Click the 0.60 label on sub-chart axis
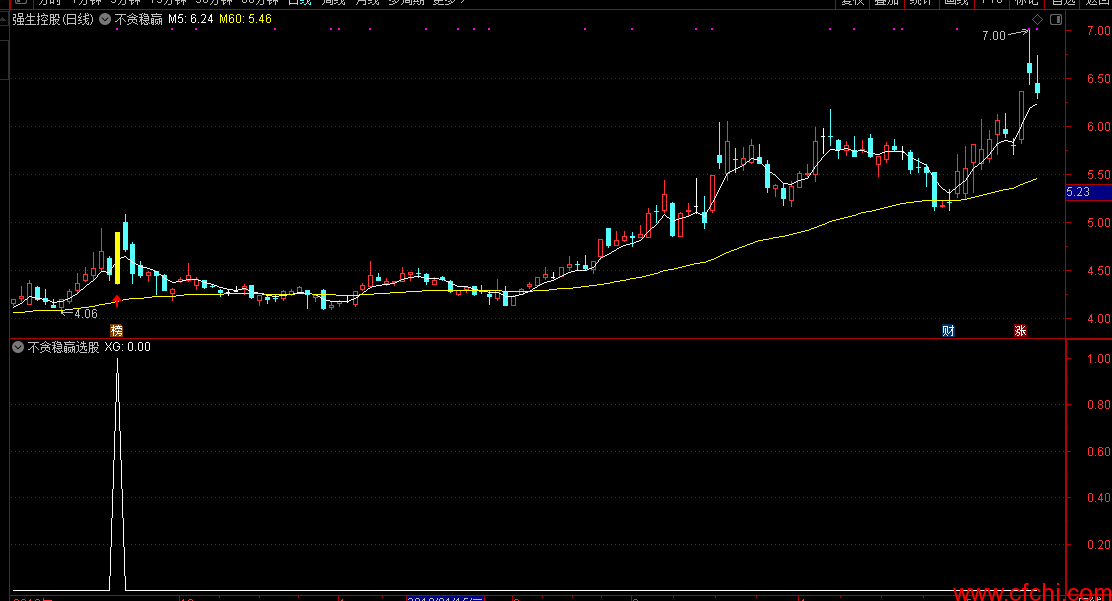Screen dimensions: 1112x601 (x=1099, y=452)
